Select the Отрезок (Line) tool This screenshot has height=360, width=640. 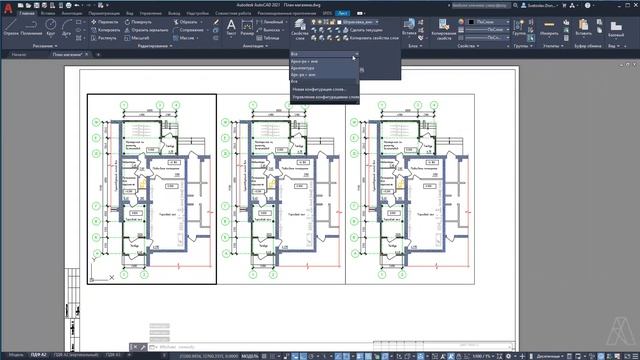click(x=11, y=27)
